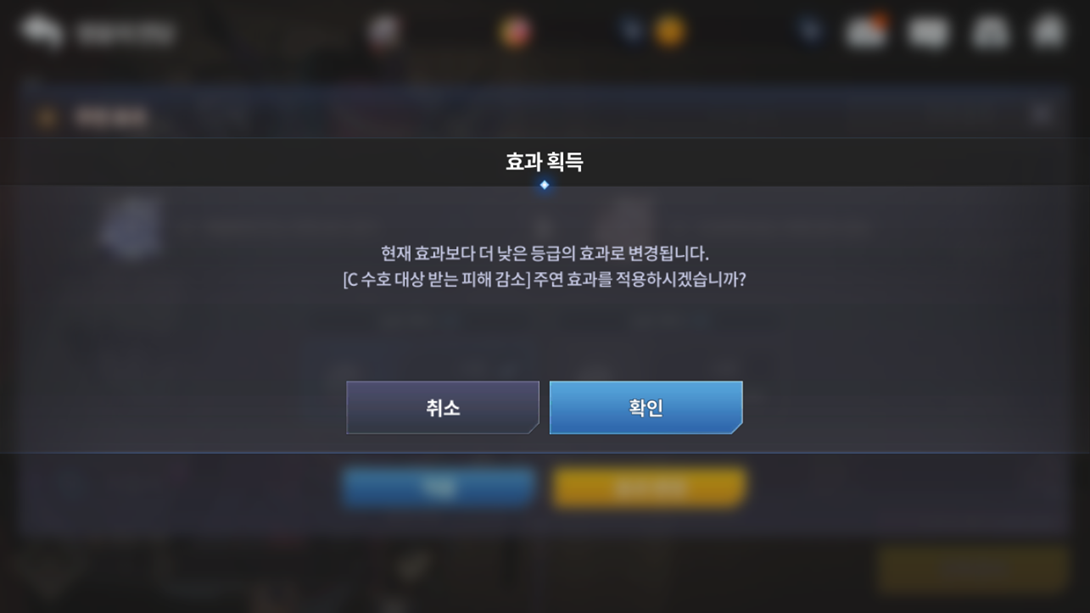Click the blurred icon right of notification icon
Screen dimensions: 1090x613
[929, 32]
